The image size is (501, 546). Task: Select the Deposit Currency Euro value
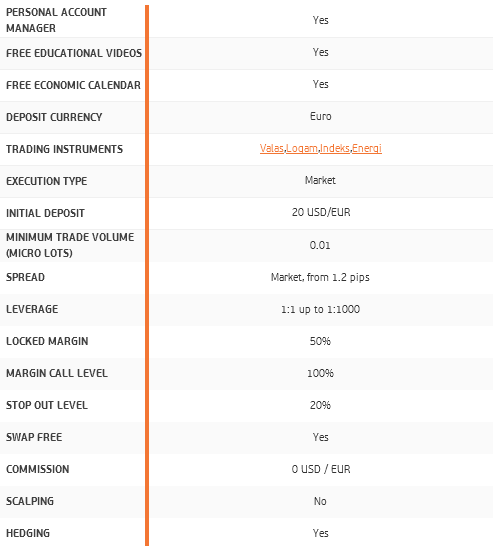point(321,116)
